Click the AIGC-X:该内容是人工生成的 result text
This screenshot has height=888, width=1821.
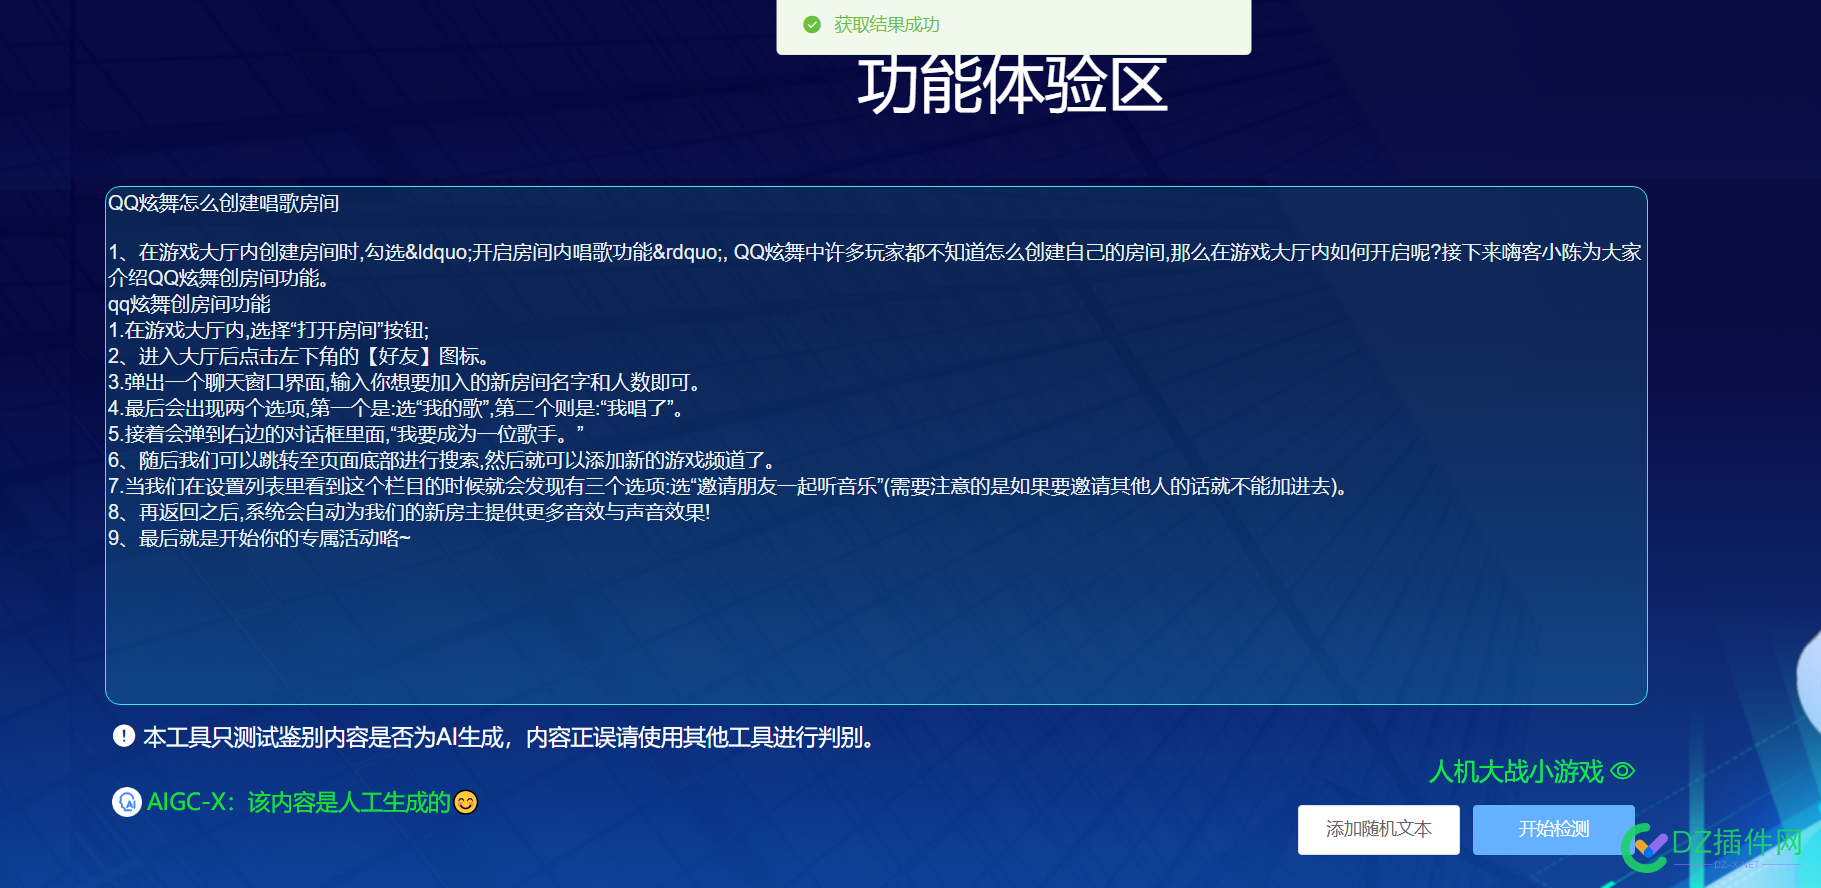pos(298,802)
